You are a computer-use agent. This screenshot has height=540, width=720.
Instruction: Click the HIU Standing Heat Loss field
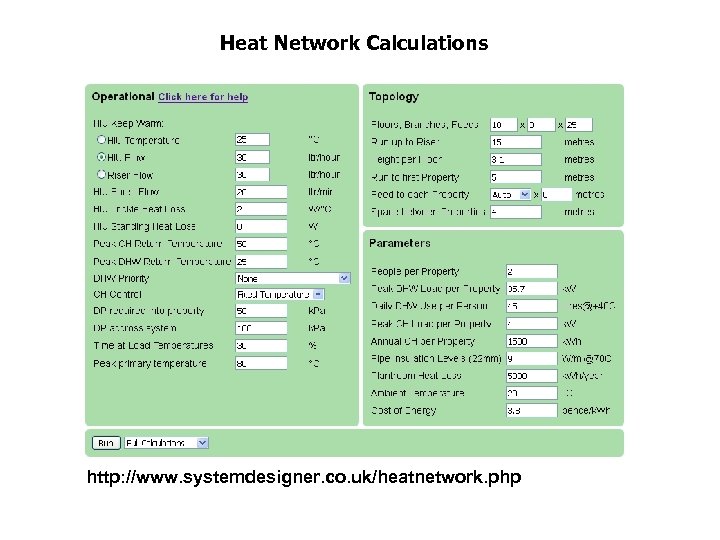point(261,226)
